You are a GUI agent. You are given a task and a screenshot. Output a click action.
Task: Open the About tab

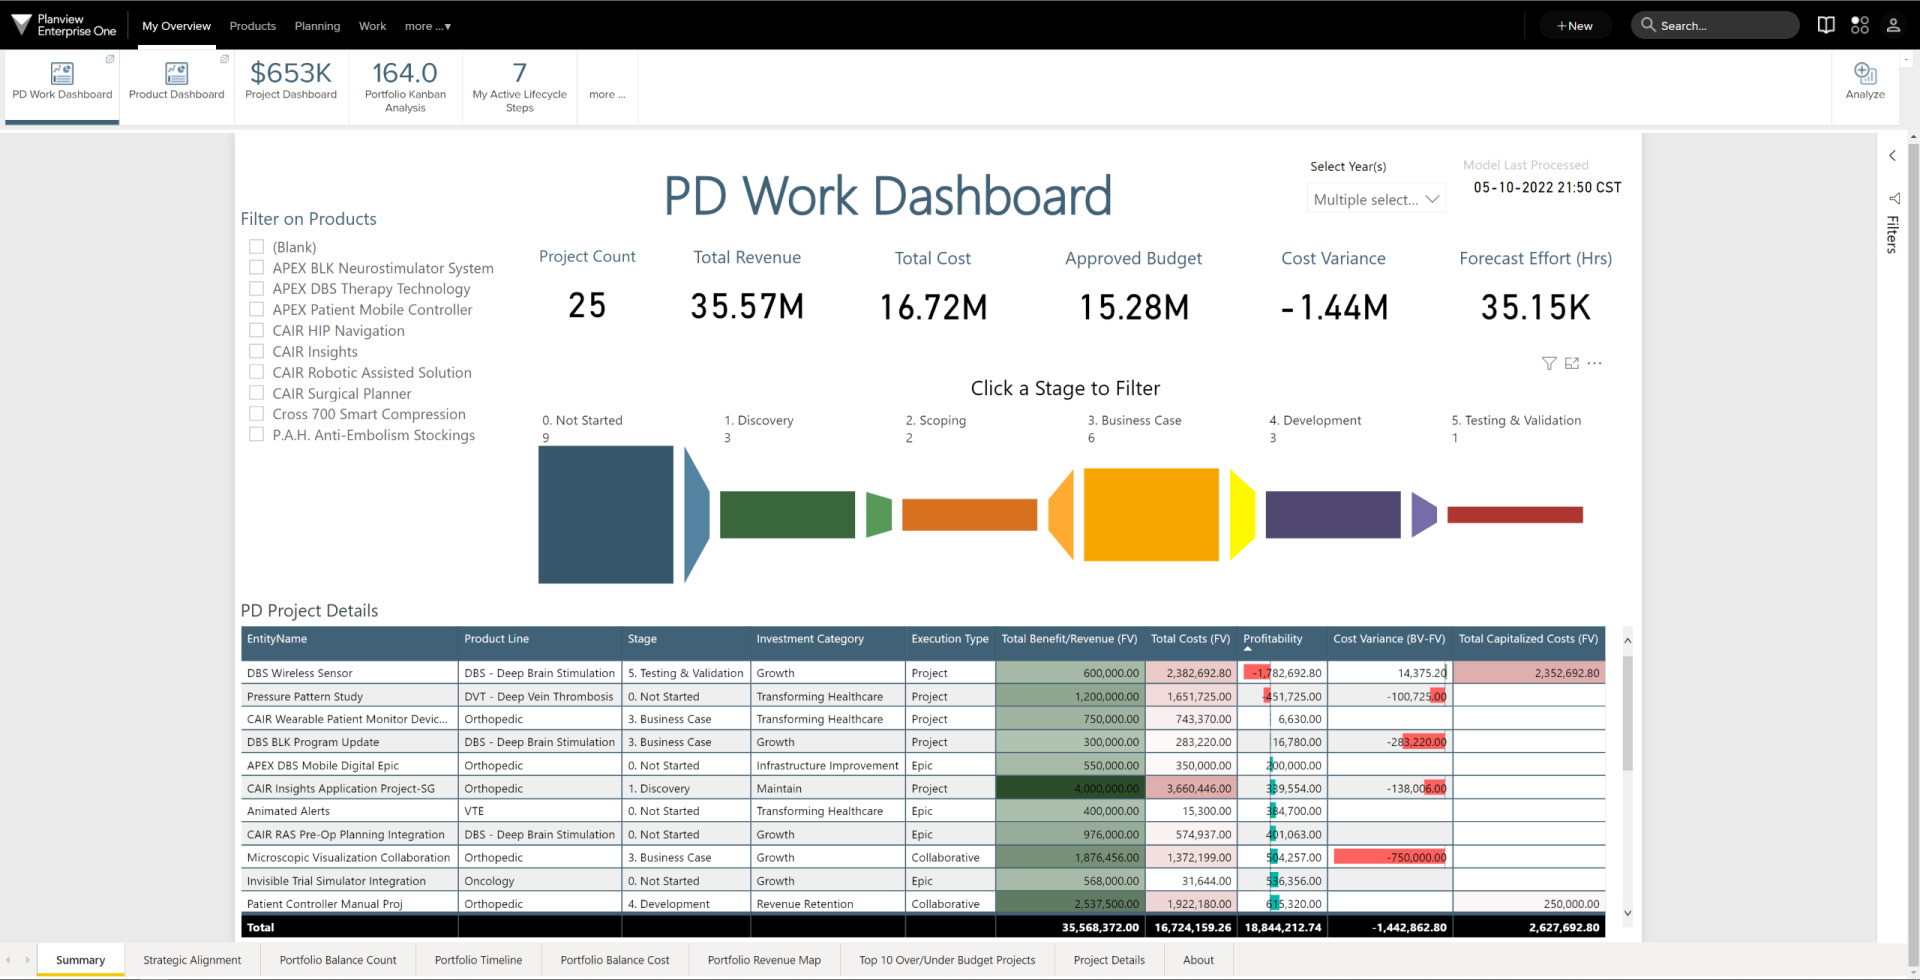[x=1198, y=960]
